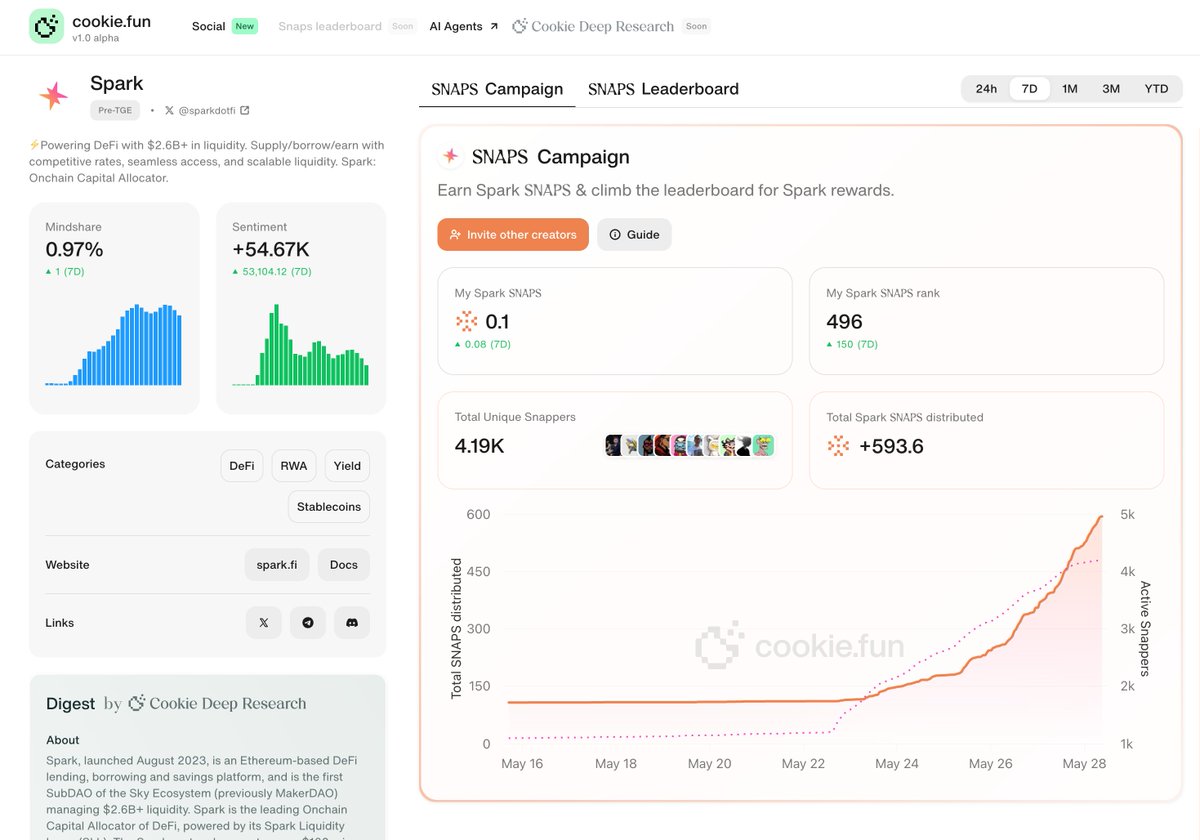
Task: Click the Invite other creators button
Action: pyautogui.click(x=513, y=235)
